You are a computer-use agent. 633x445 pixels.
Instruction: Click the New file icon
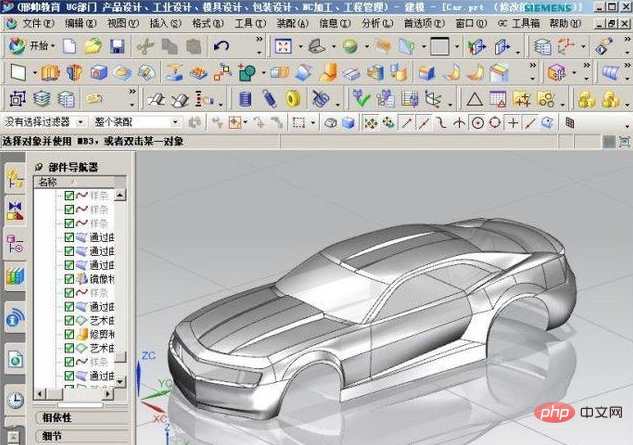click(69, 46)
